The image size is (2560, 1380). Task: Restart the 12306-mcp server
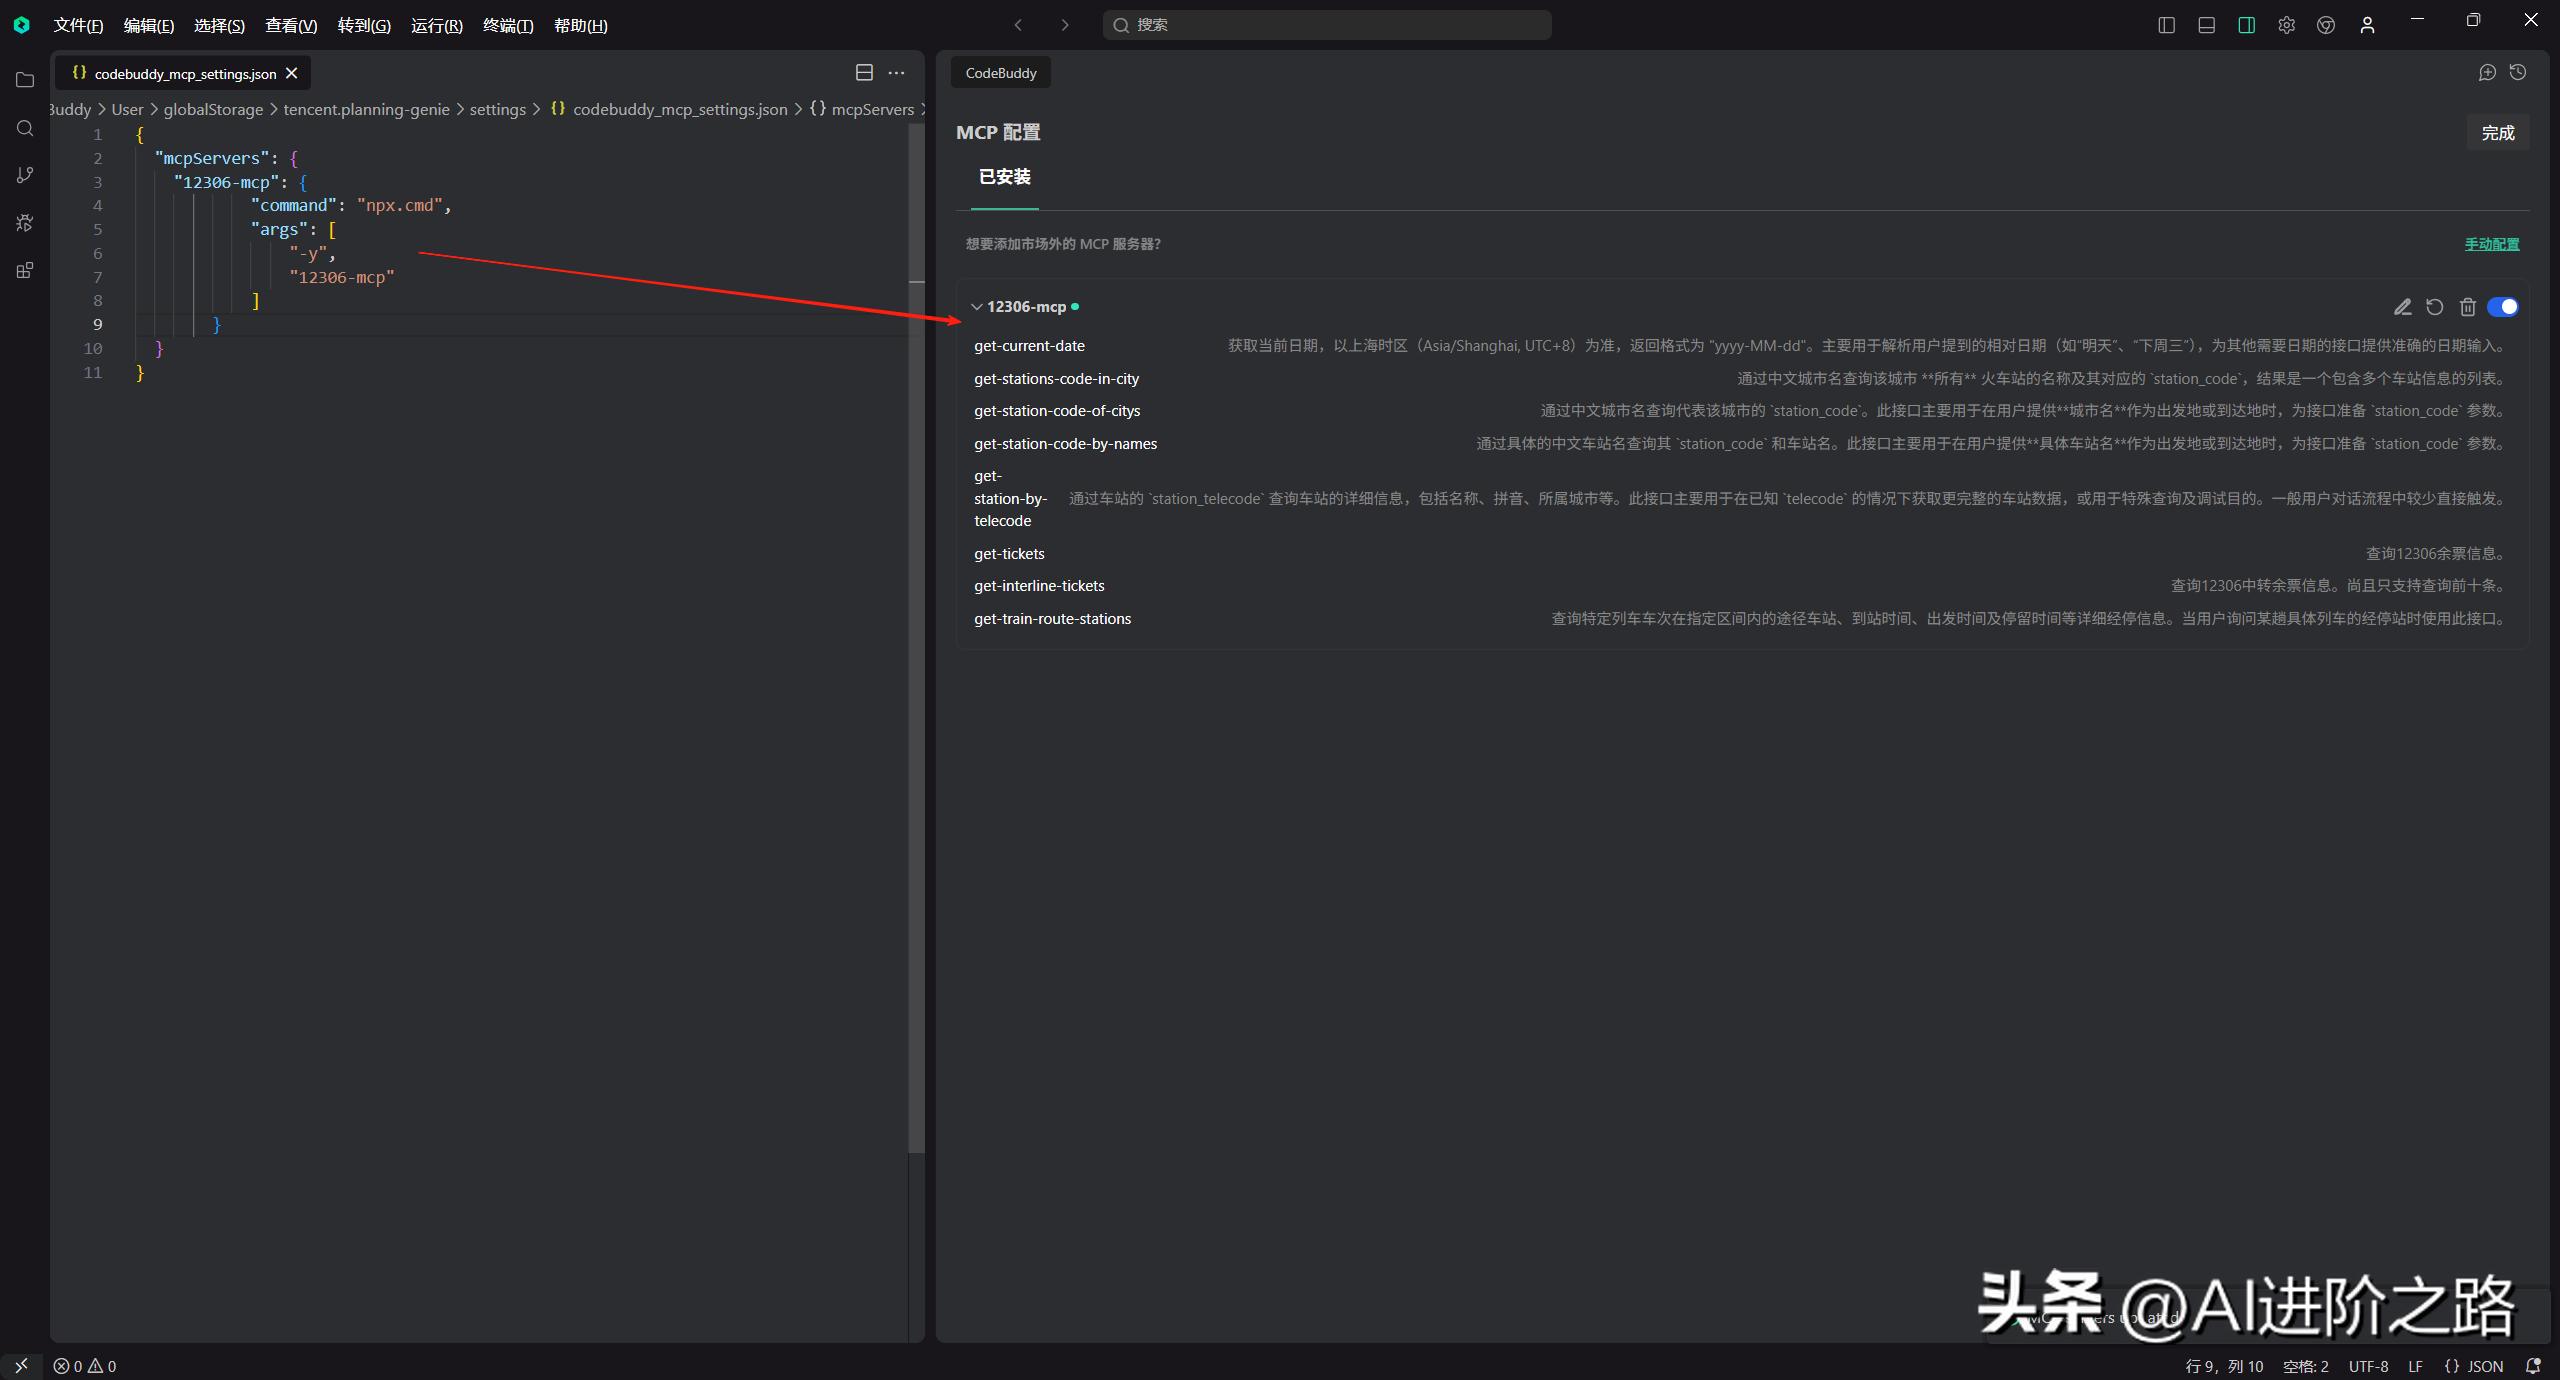click(2434, 307)
